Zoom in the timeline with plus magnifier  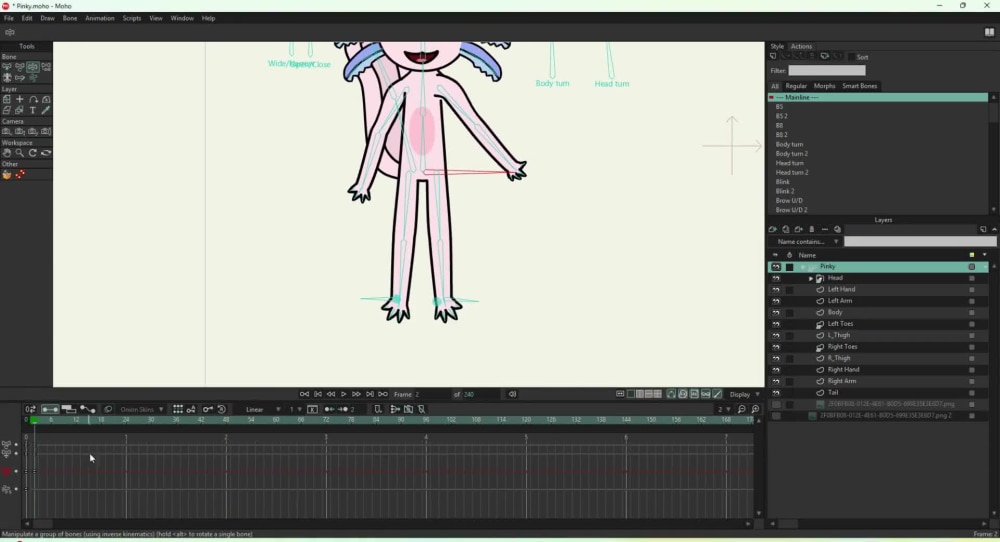[755, 409]
